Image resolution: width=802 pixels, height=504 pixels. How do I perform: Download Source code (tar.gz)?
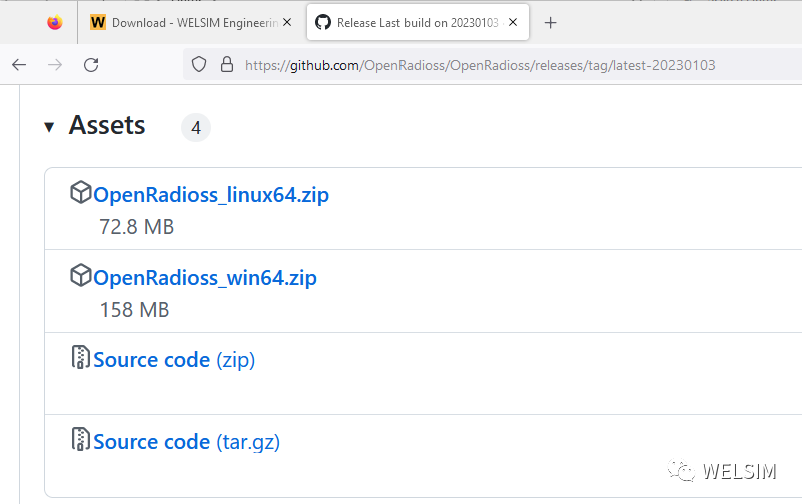187,442
